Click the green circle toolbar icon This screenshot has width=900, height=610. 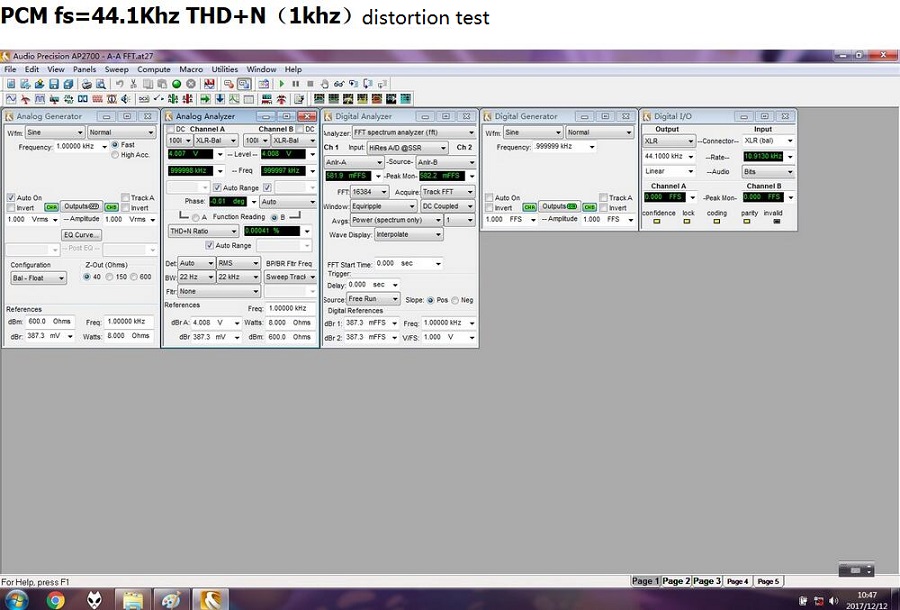point(176,84)
